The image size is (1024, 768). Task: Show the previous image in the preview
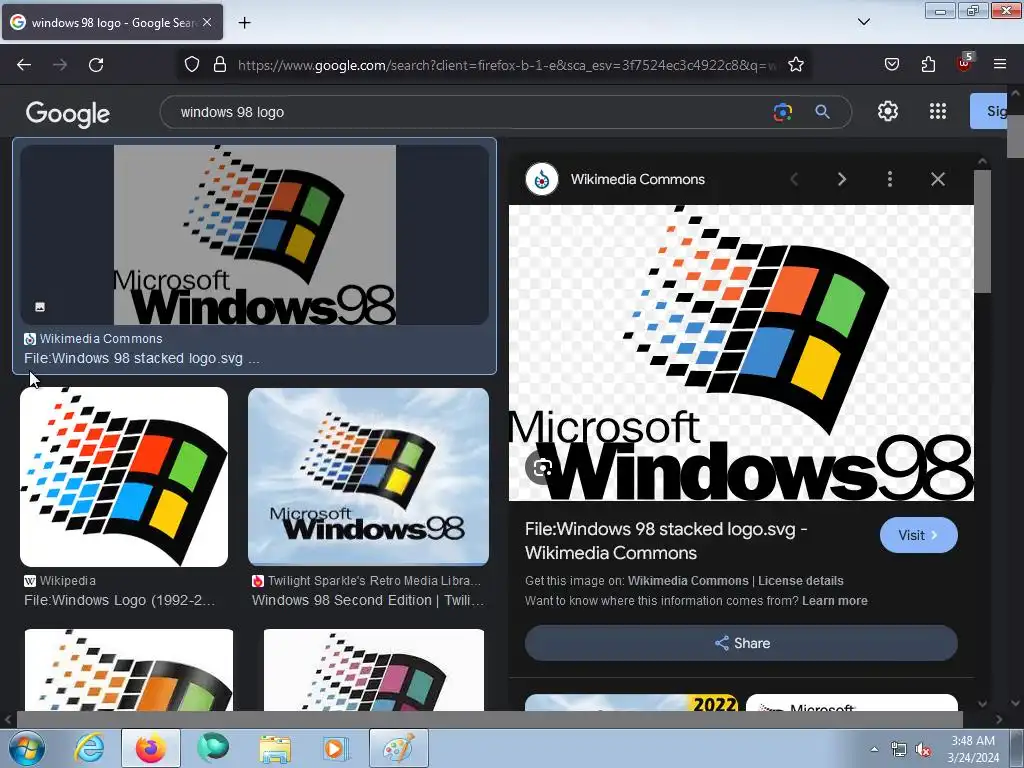[x=794, y=179]
